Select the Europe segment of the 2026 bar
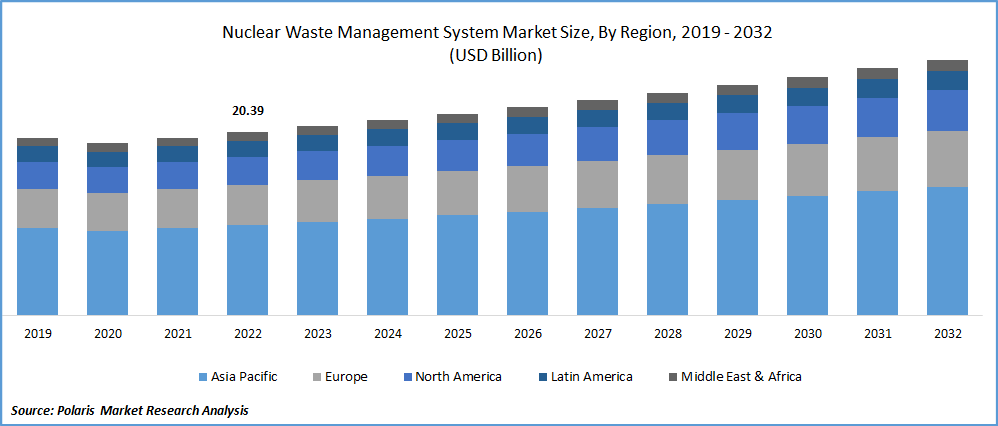This screenshot has height=426, width=998. [527, 188]
